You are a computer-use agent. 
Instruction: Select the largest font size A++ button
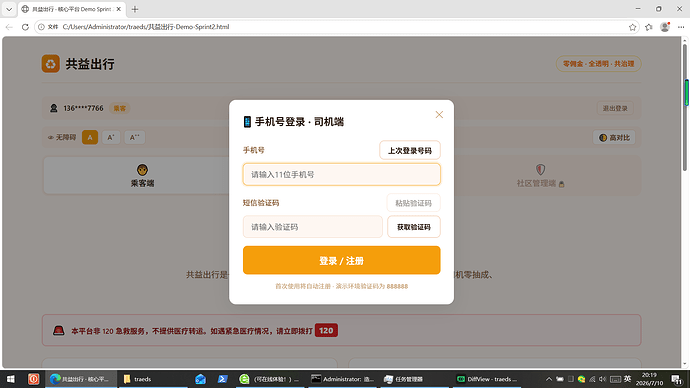pyautogui.click(x=134, y=137)
